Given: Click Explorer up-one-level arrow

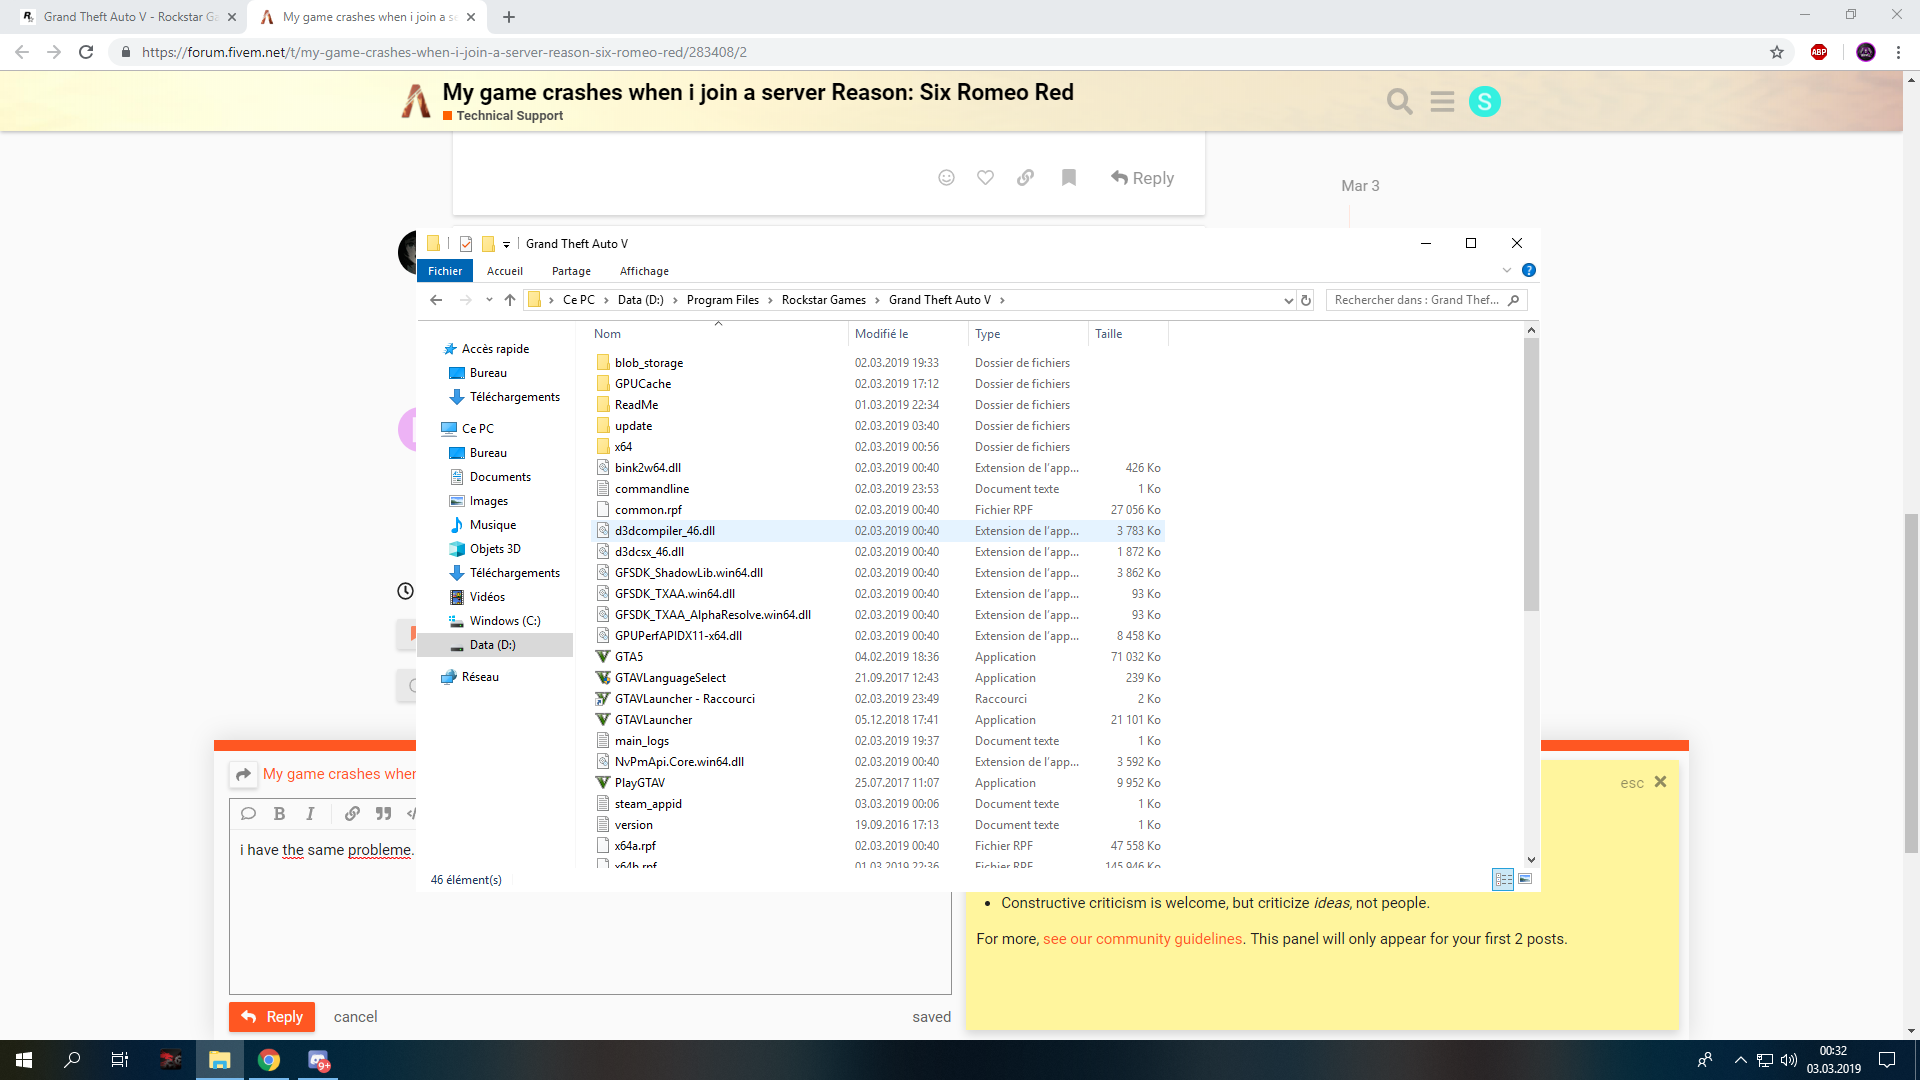Looking at the screenshot, I should 510,300.
